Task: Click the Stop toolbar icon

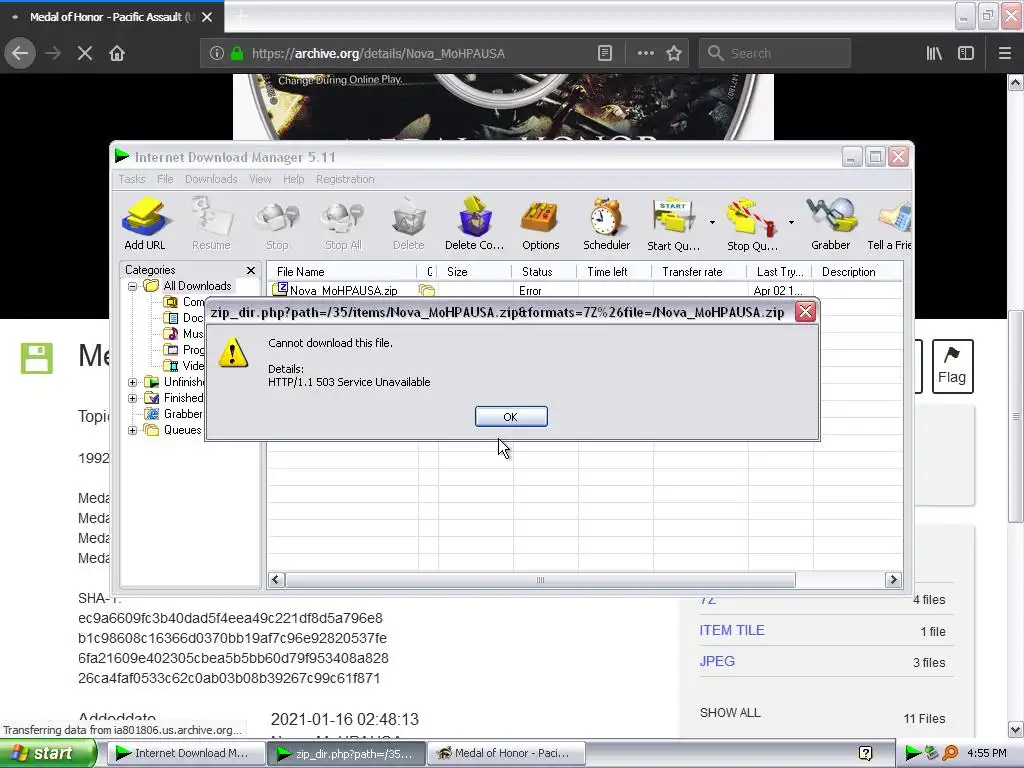Action: [277, 223]
